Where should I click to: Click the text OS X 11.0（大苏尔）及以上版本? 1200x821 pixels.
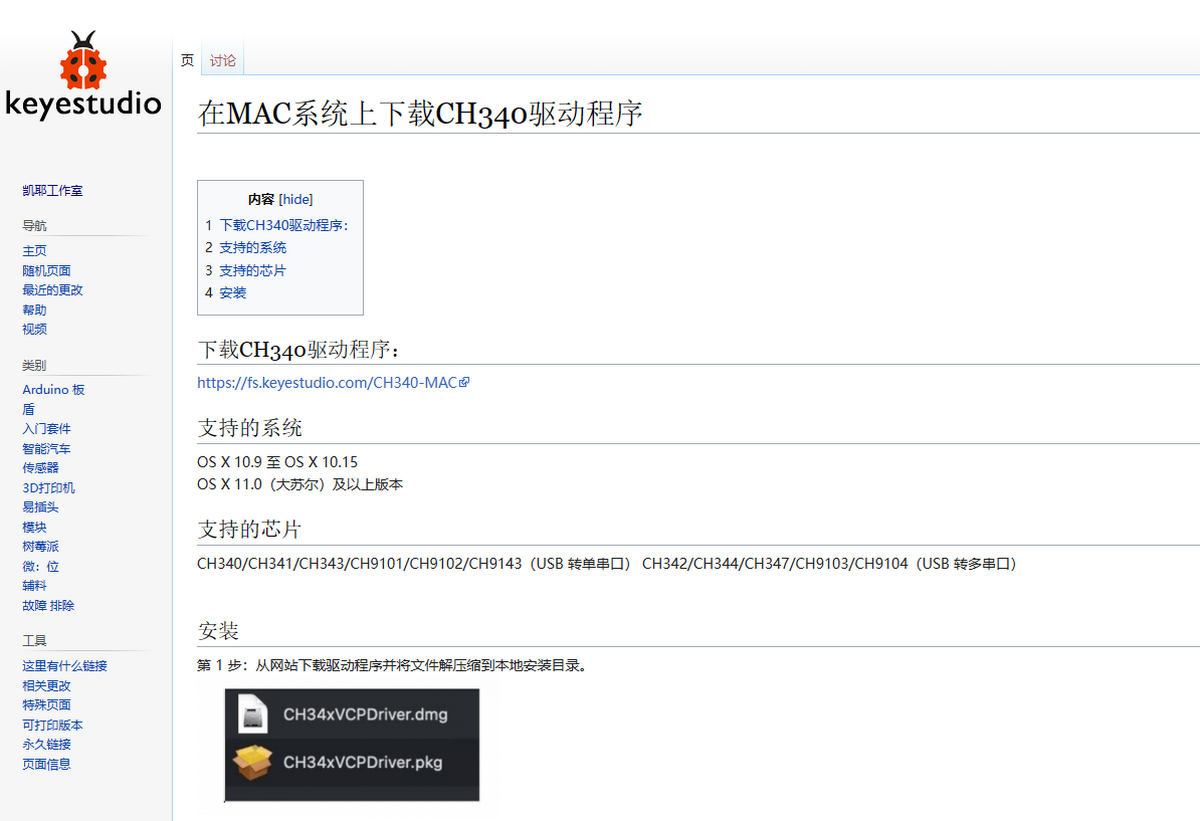(300, 484)
